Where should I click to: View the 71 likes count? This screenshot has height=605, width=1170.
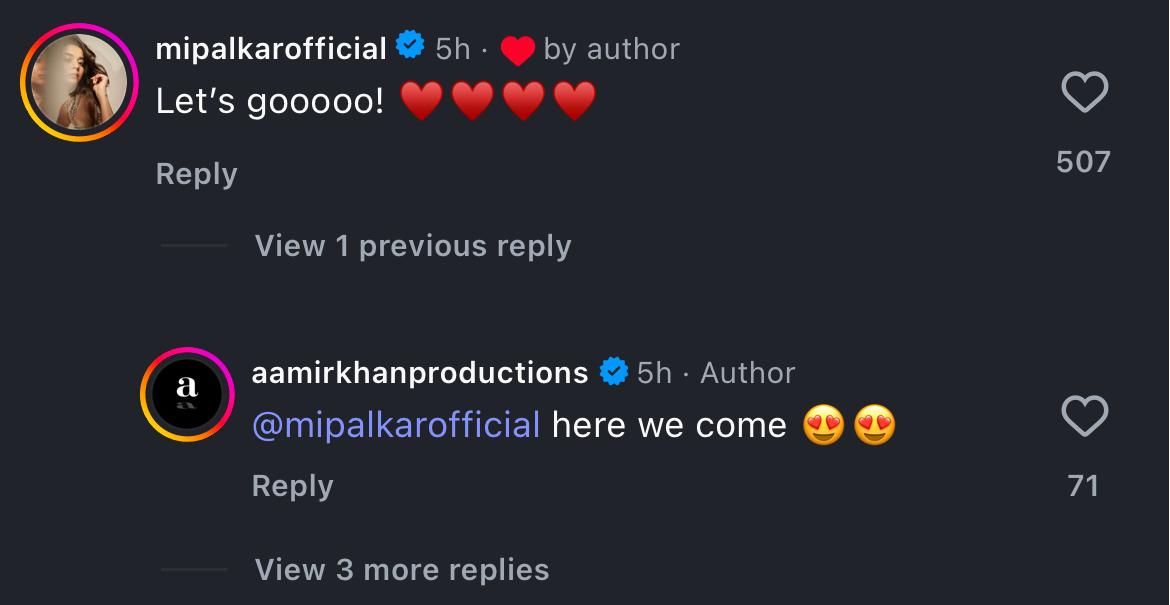click(x=1084, y=485)
